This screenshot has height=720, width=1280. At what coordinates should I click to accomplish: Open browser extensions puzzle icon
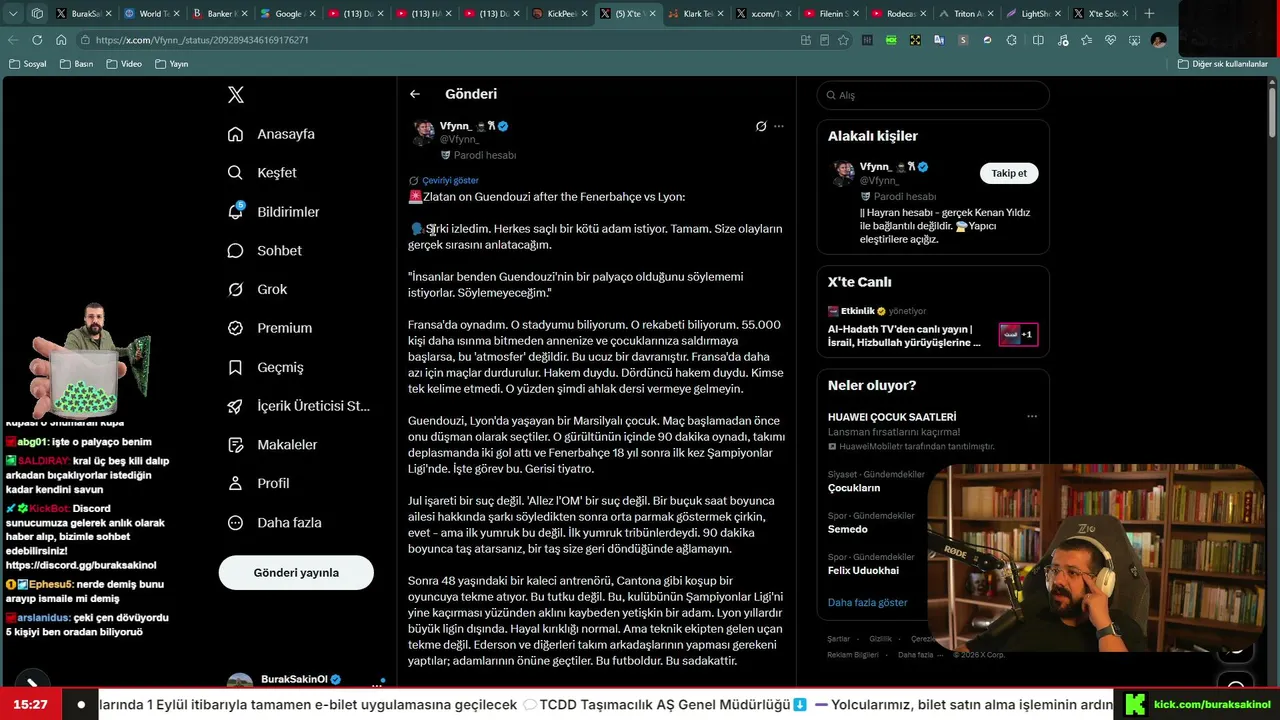pos(1012,40)
